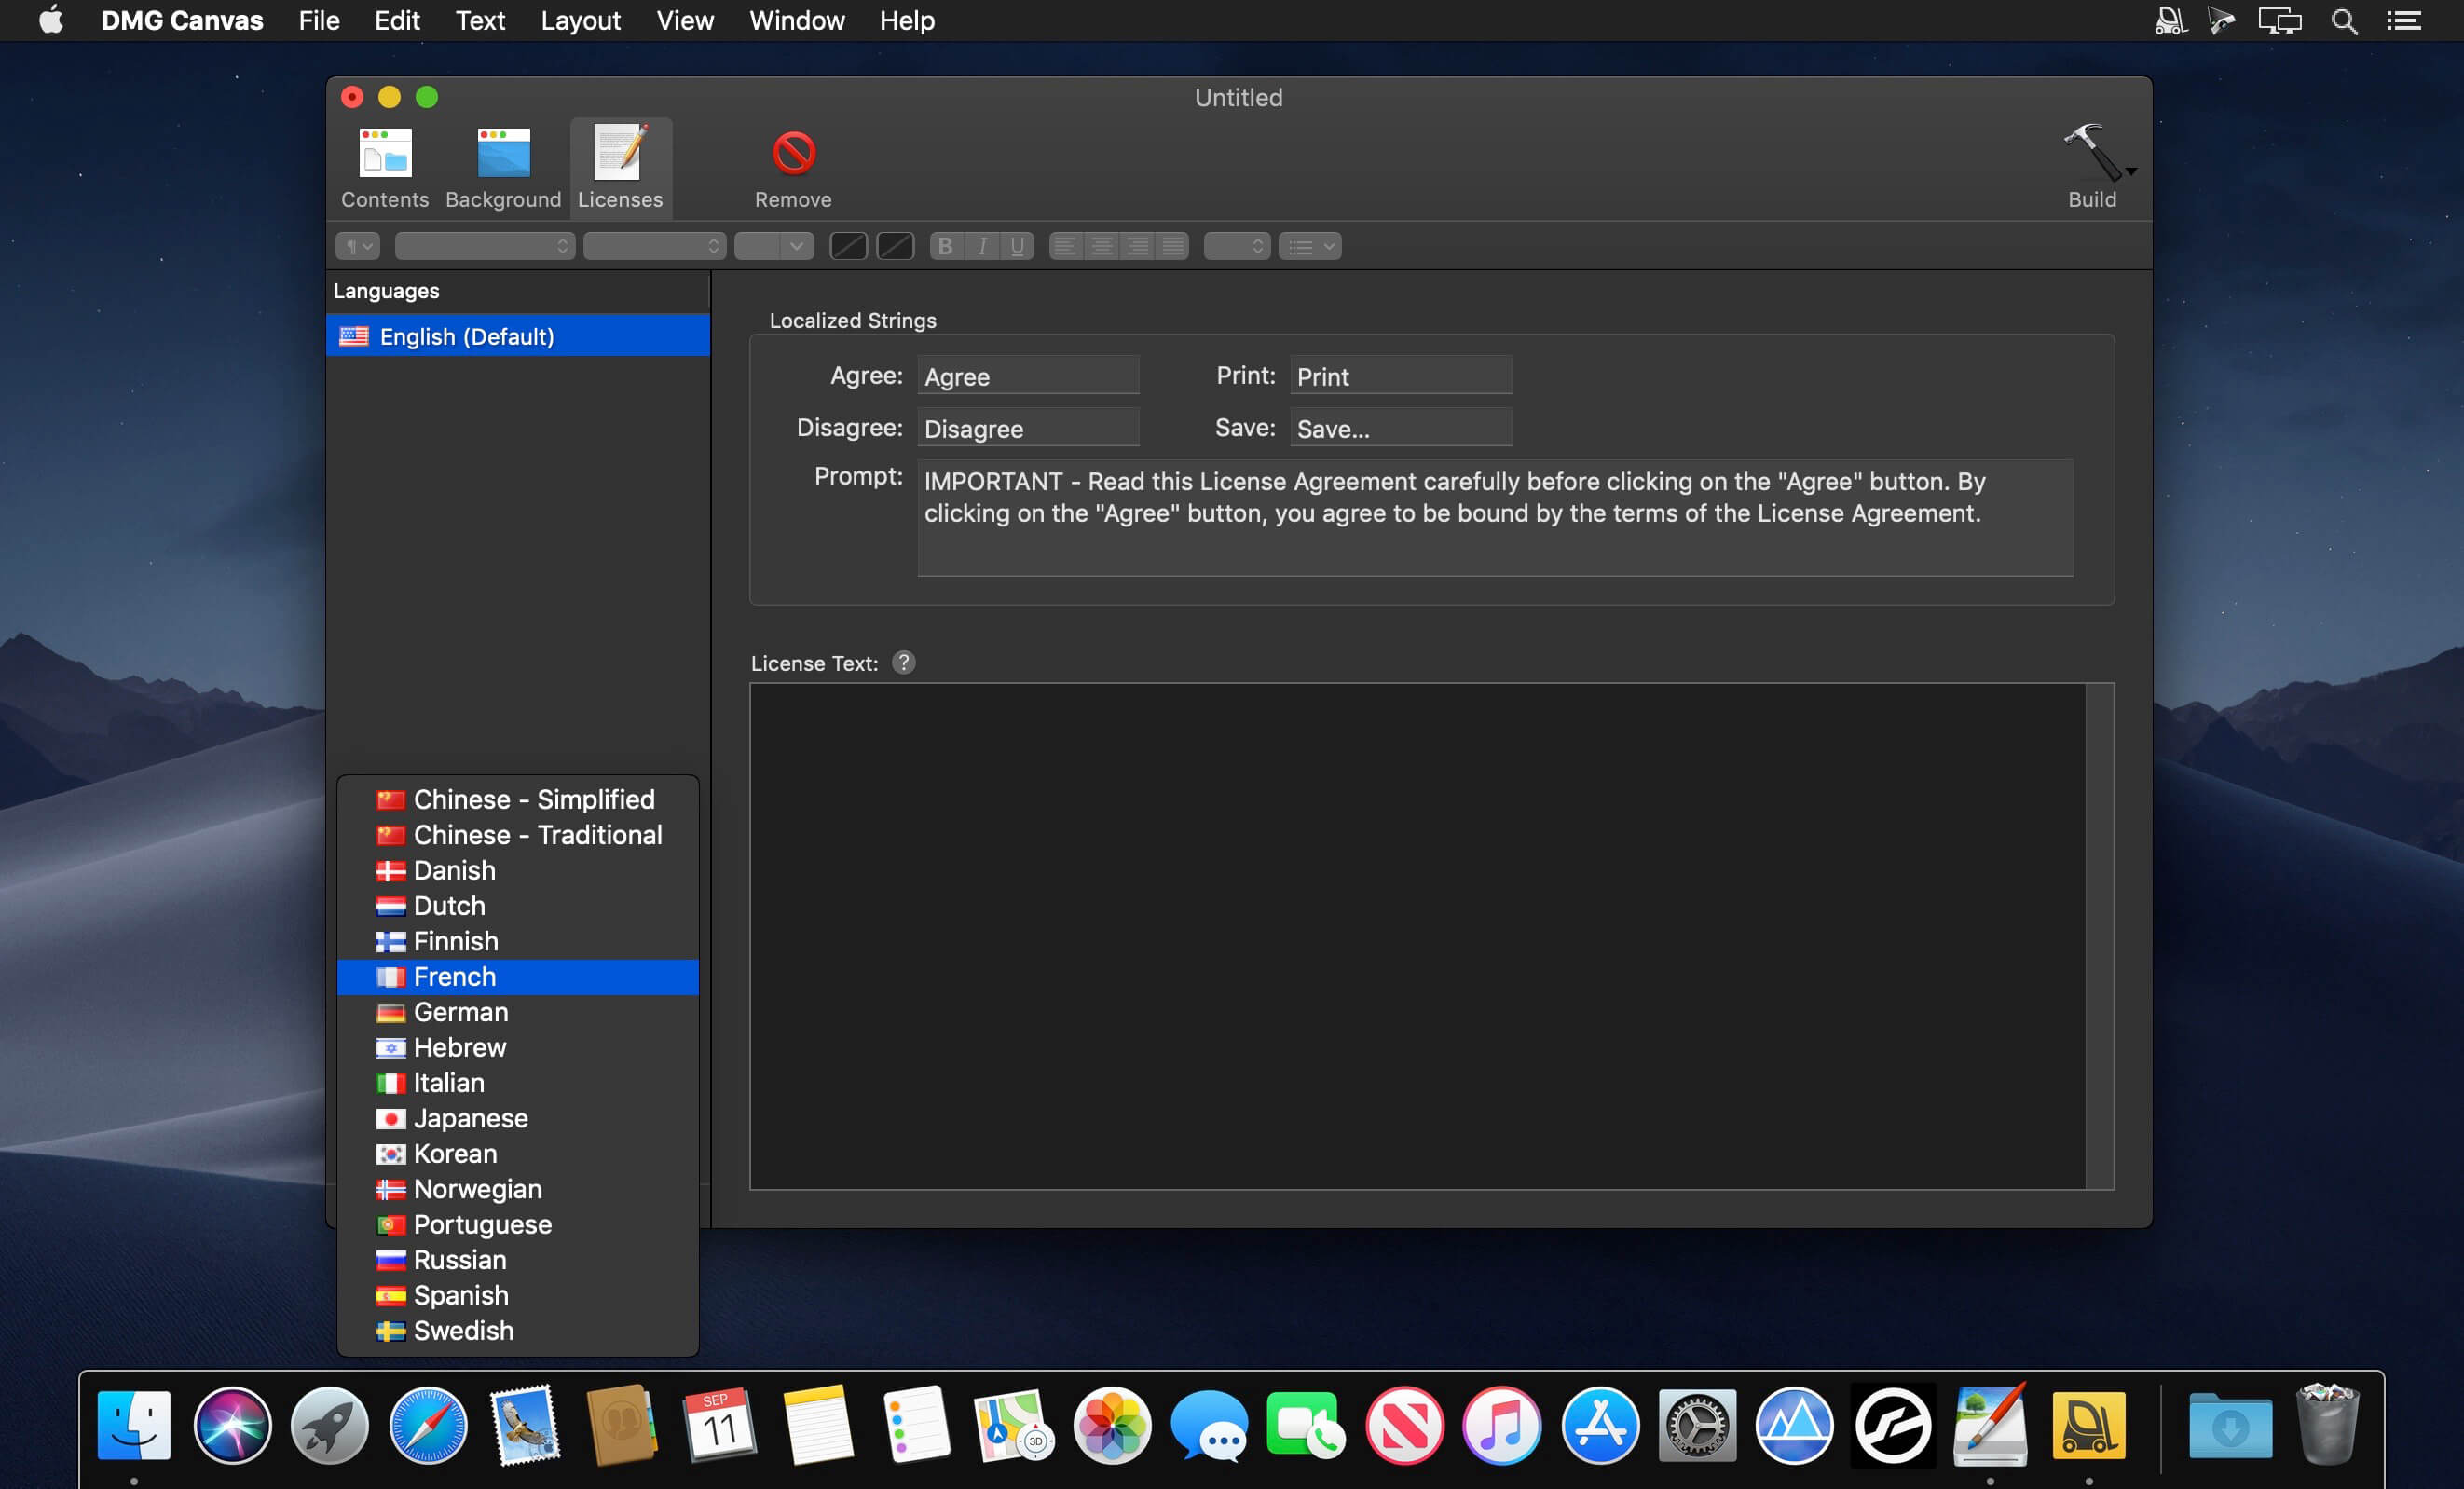Toggle Underline text formatting
Image resolution: width=2464 pixels, height=1489 pixels.
(1017, 246)
